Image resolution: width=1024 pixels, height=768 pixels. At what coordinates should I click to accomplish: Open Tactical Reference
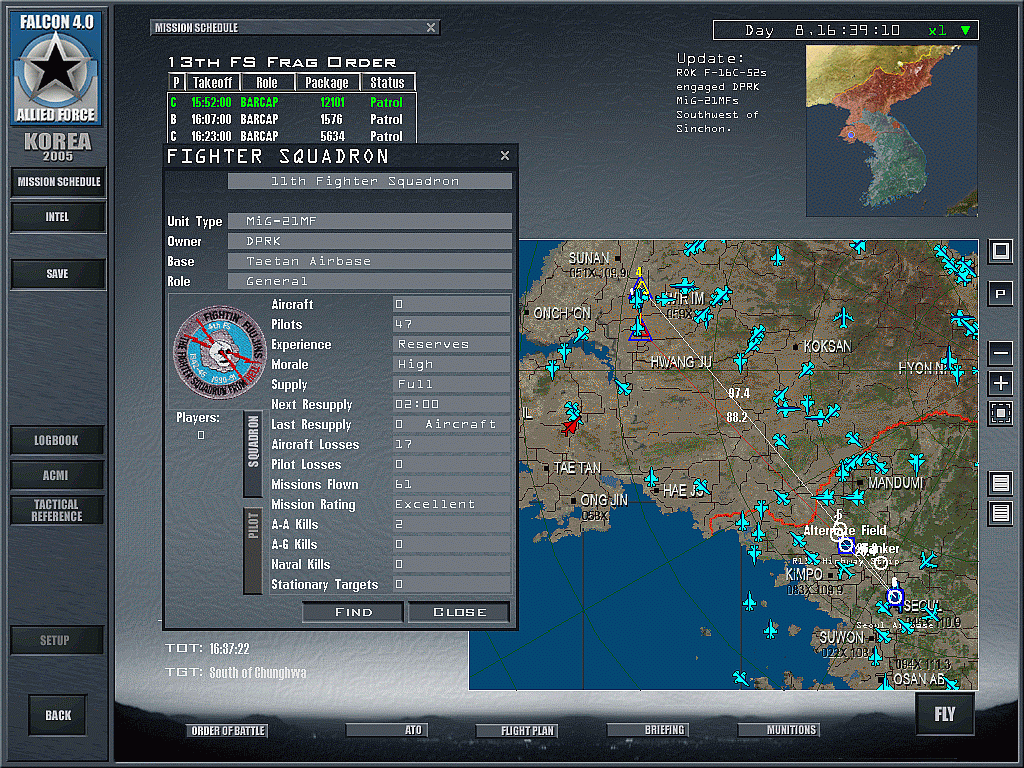(x=57, y=510)
